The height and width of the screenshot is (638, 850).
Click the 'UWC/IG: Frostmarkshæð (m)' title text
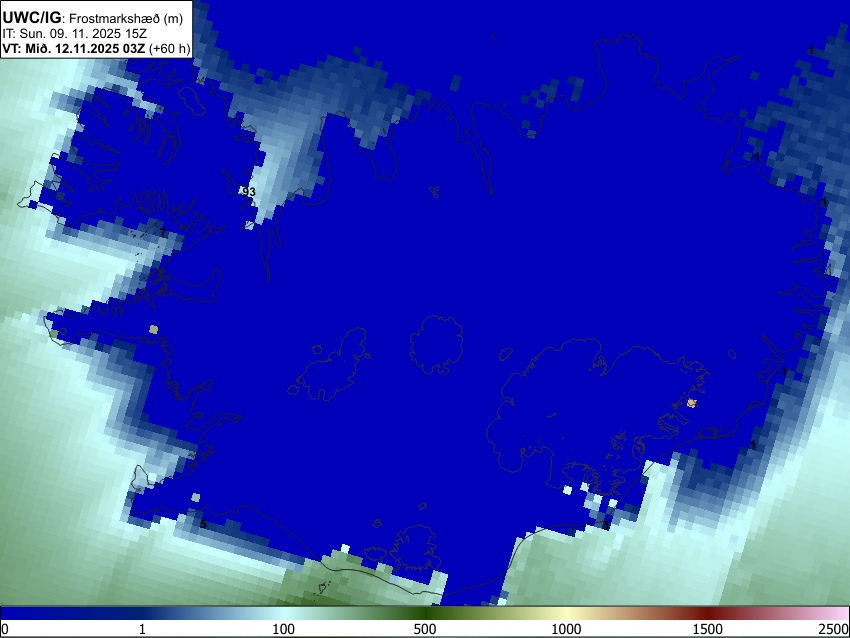point(93,18)
